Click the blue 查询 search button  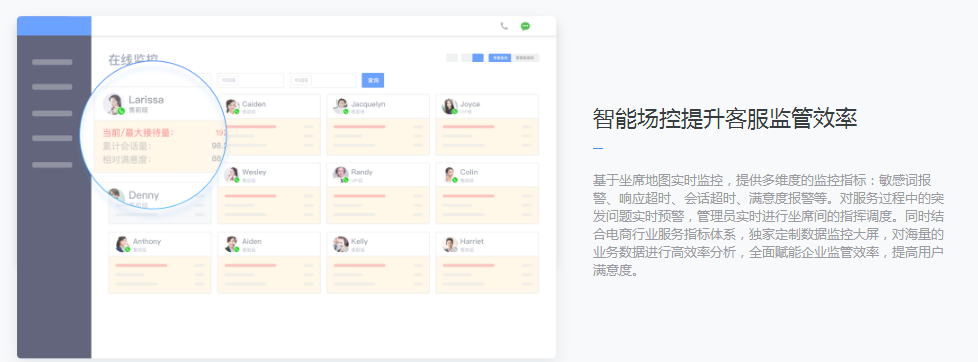coord(373,80)
